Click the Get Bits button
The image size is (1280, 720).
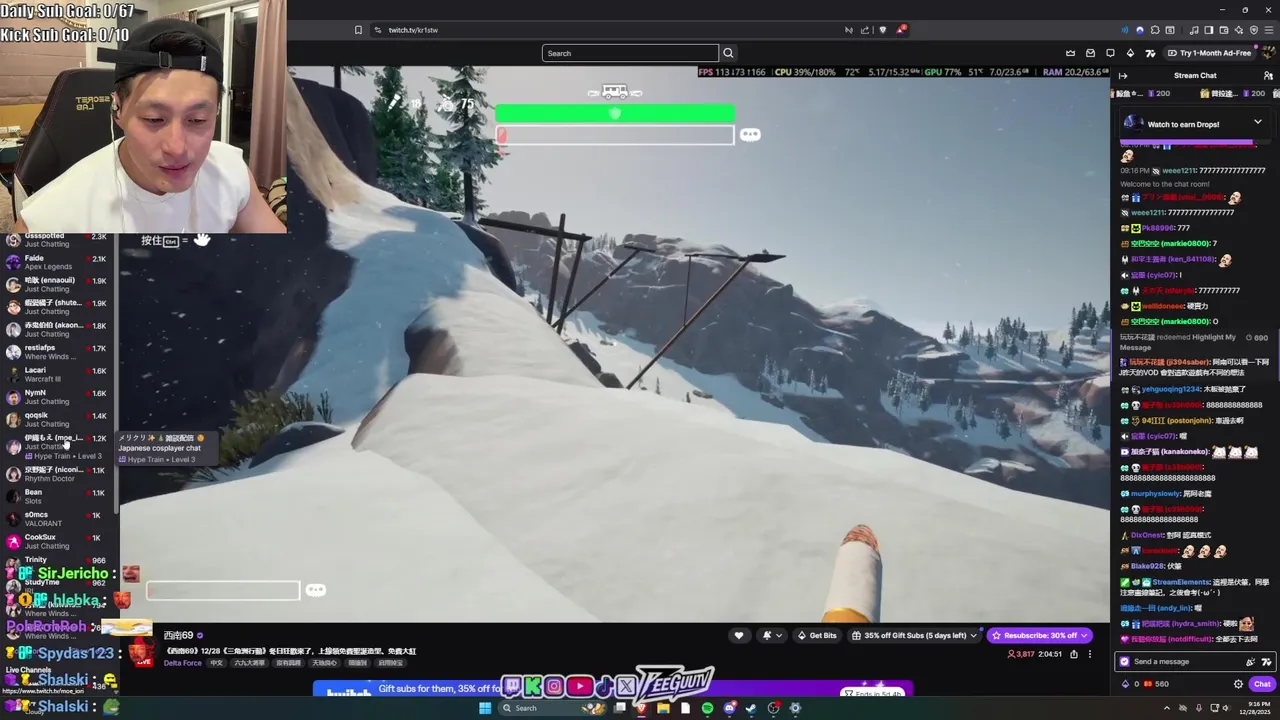(817, 635)
